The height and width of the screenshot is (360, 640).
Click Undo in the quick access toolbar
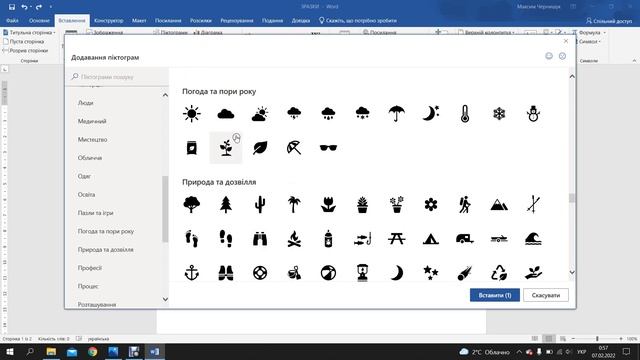[x=24, y=7]
